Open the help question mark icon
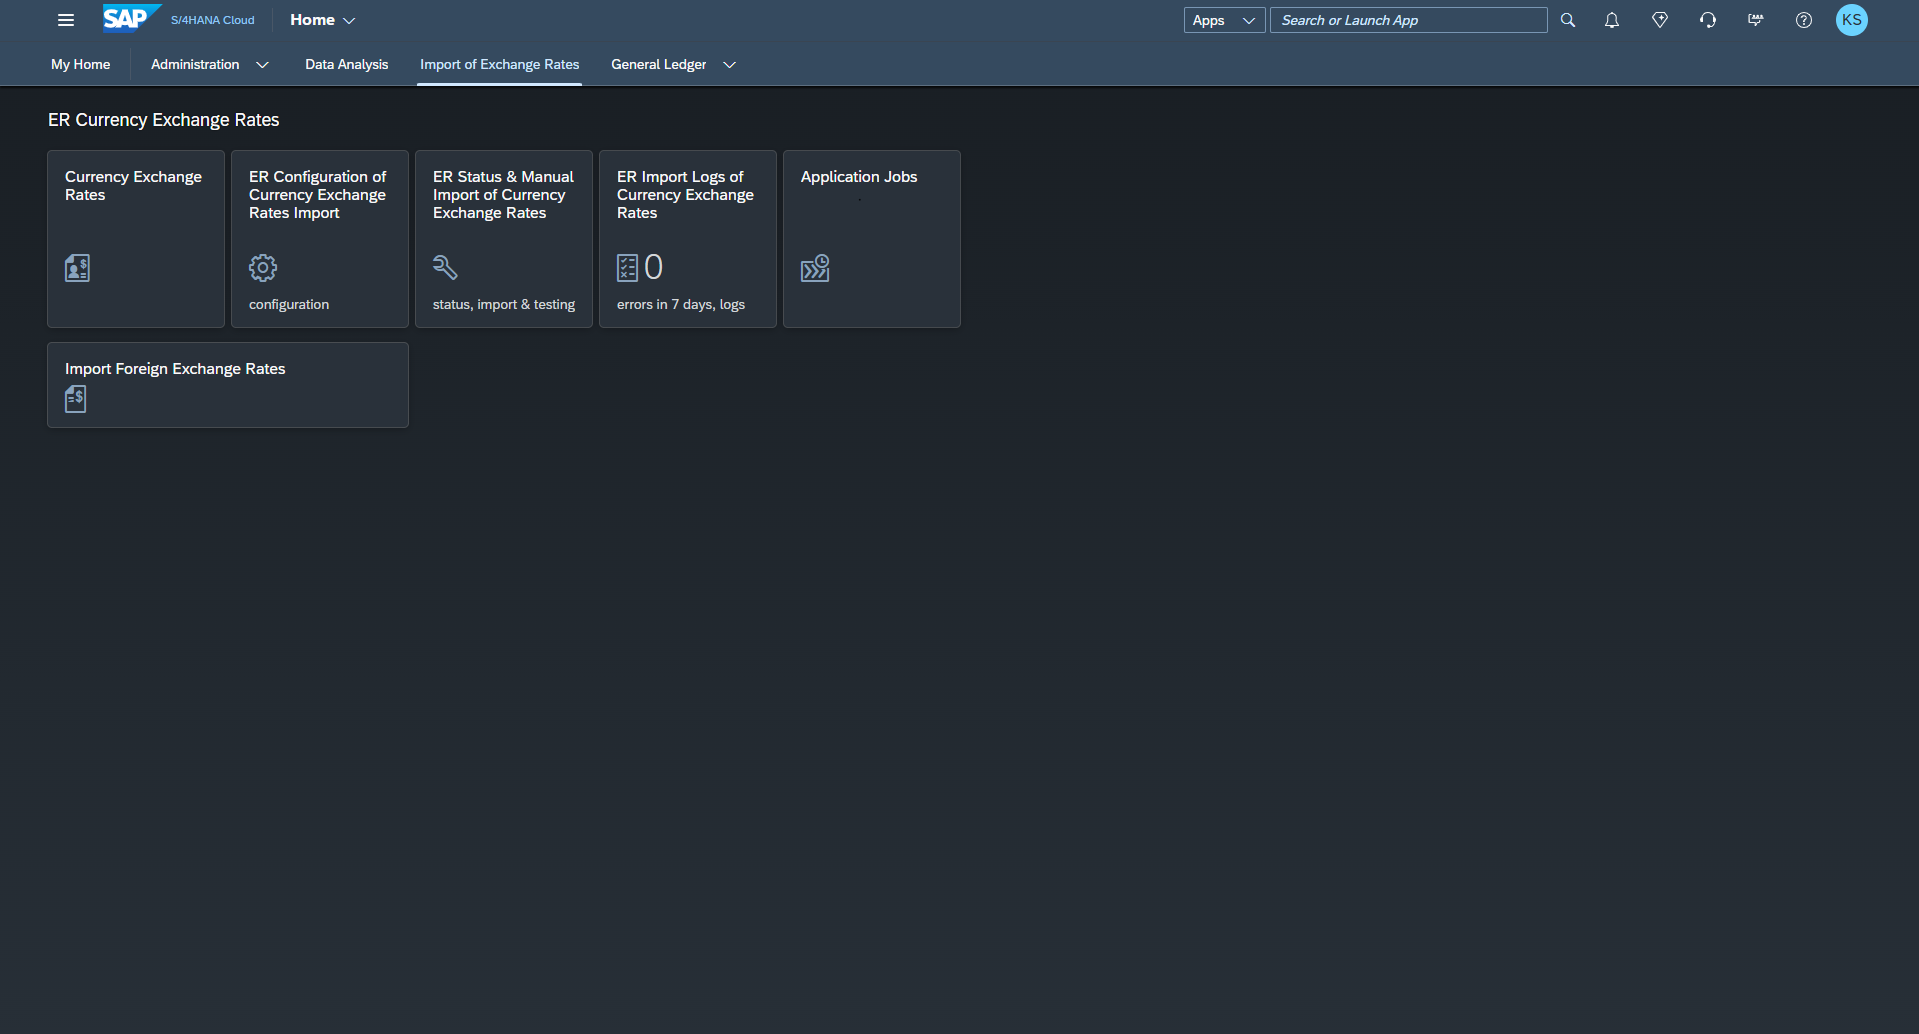1919x1034 pixels. pyautogui.click(x=1803, y=20)
